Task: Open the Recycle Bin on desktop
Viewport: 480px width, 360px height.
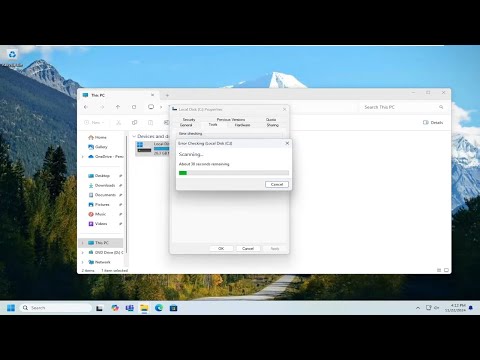Action: (x=12, y=57)
